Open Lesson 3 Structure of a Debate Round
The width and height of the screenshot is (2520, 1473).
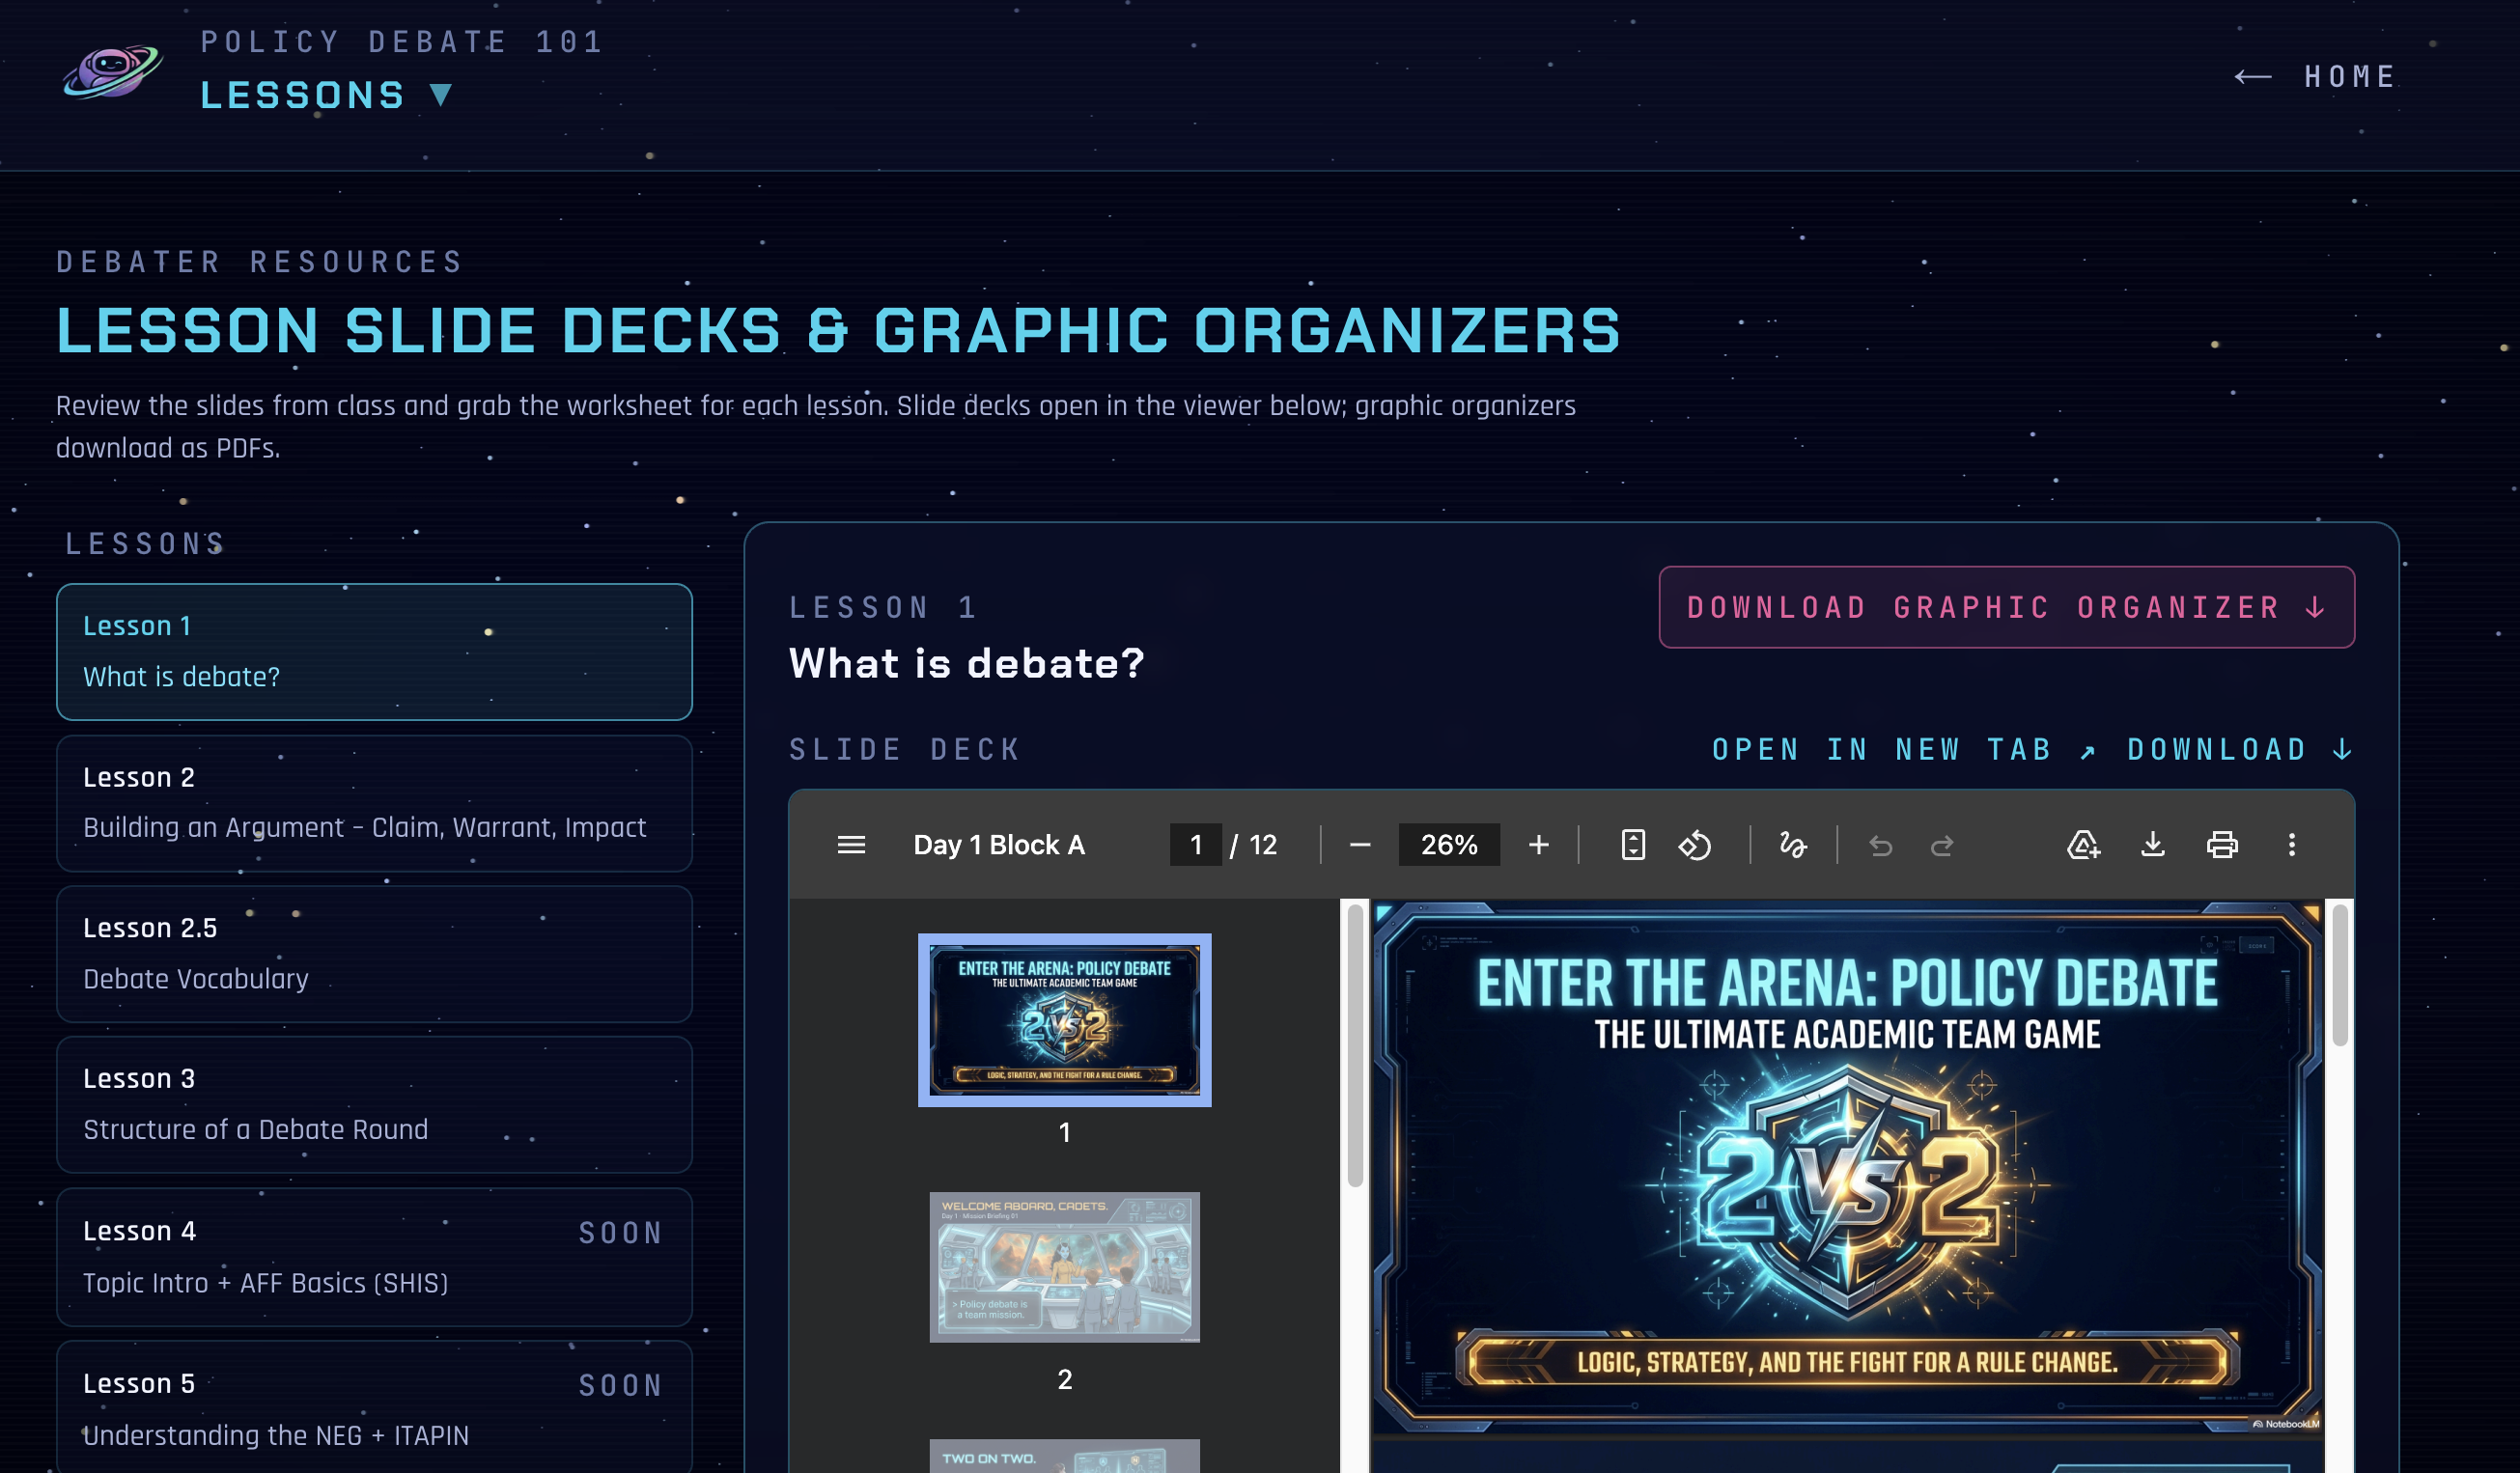point(374,1104)
